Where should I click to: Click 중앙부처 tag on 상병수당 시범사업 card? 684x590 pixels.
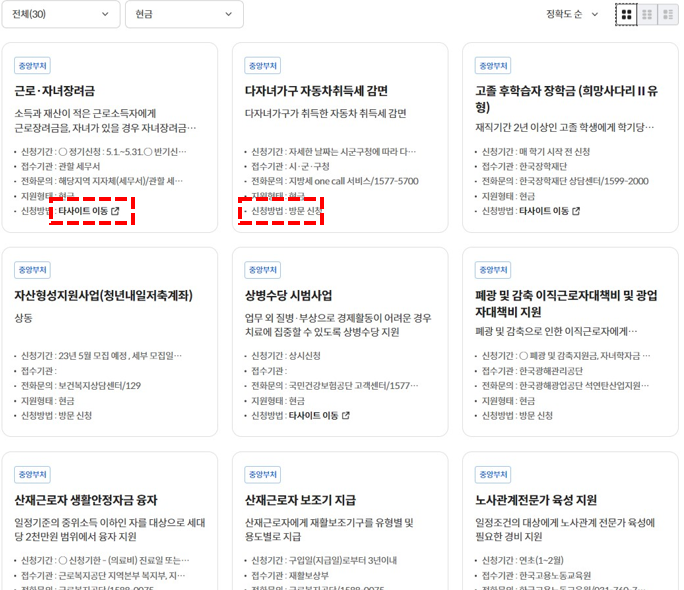(263, 270)
